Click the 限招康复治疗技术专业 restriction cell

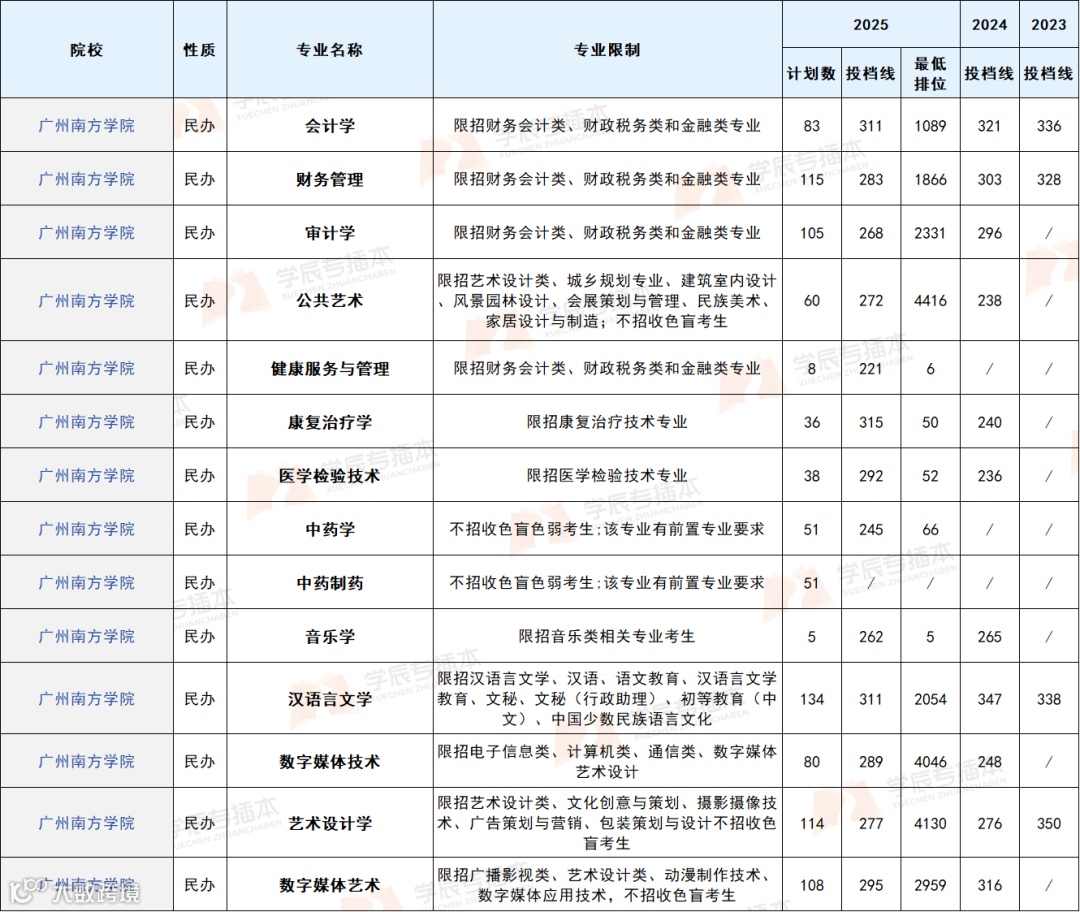coord(608,422)
